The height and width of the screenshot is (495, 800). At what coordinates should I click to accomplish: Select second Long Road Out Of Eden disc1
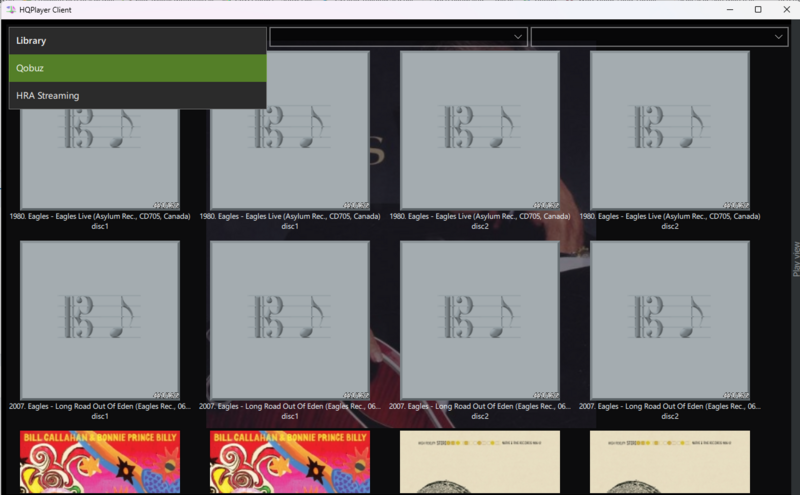[289, 320]
